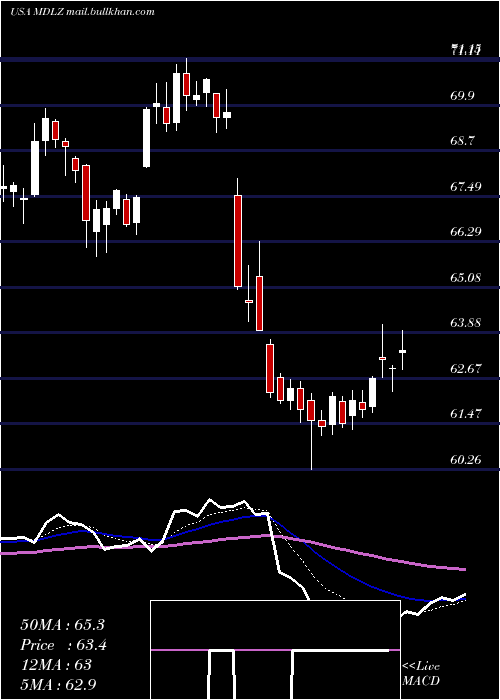500x700 pixels.
Task: Select the 63.88 price axis label
Action: coord(466,322)
